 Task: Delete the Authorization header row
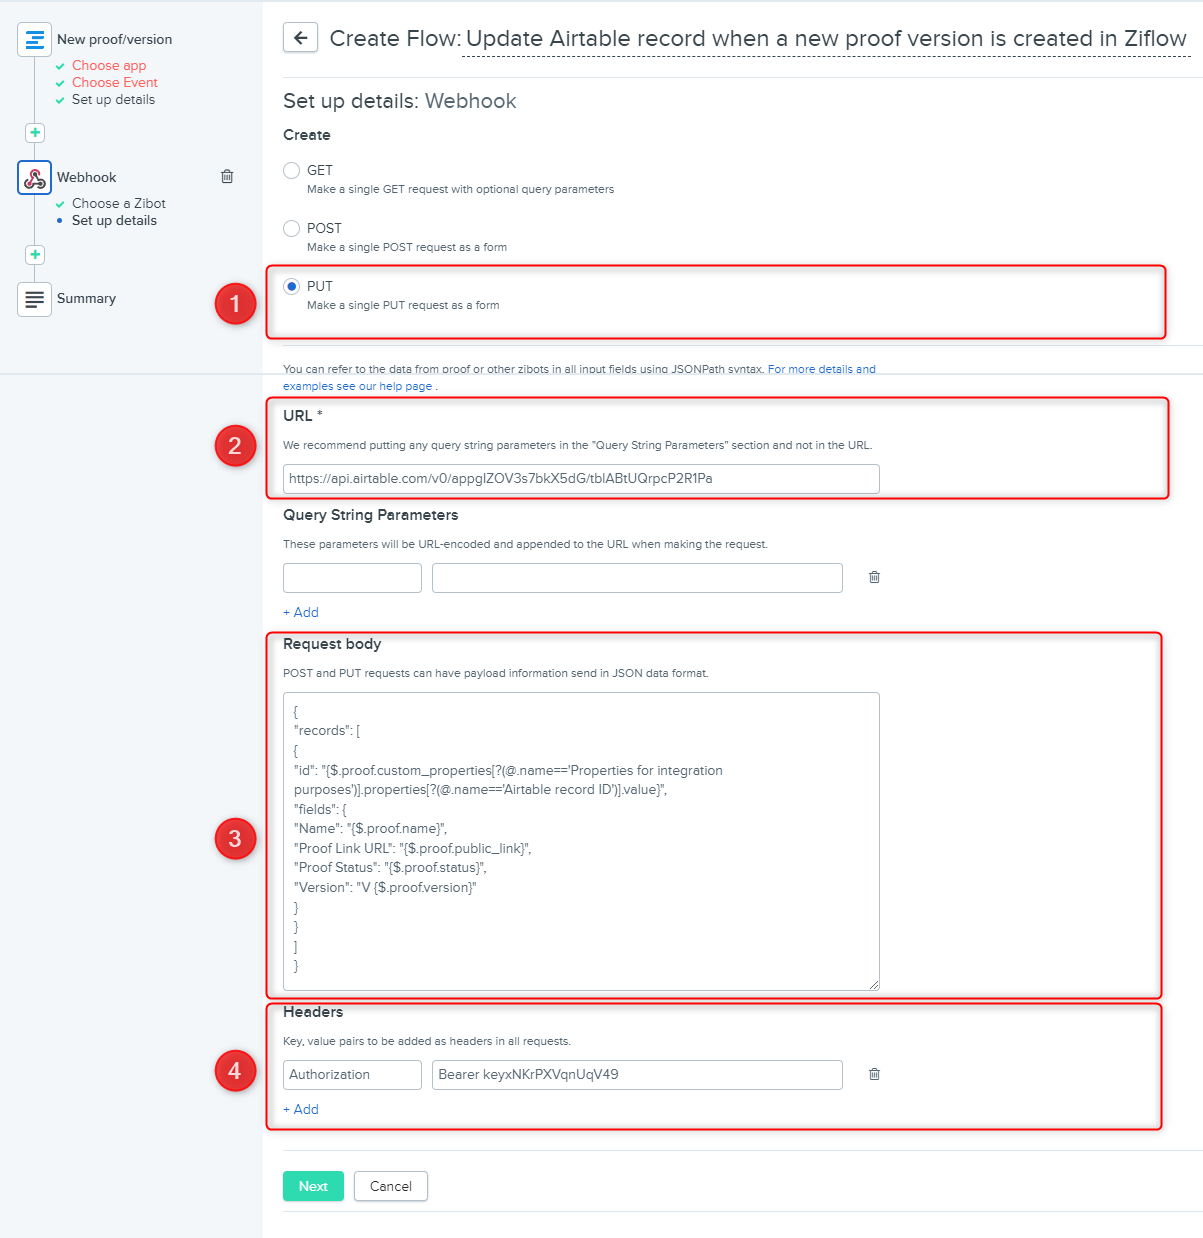click(x=874, y=1074)
